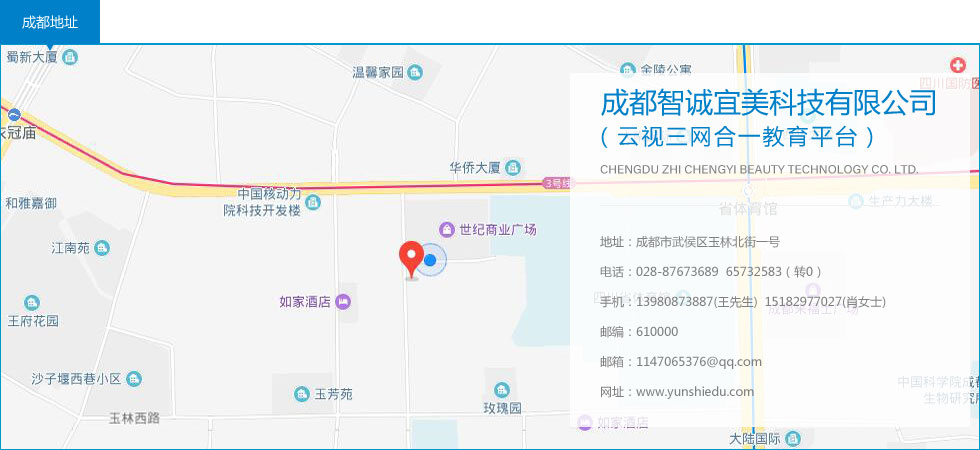Screen dimensions: 980x450
Task: Click the 华侨大厦 building icon
Action: 512,168
